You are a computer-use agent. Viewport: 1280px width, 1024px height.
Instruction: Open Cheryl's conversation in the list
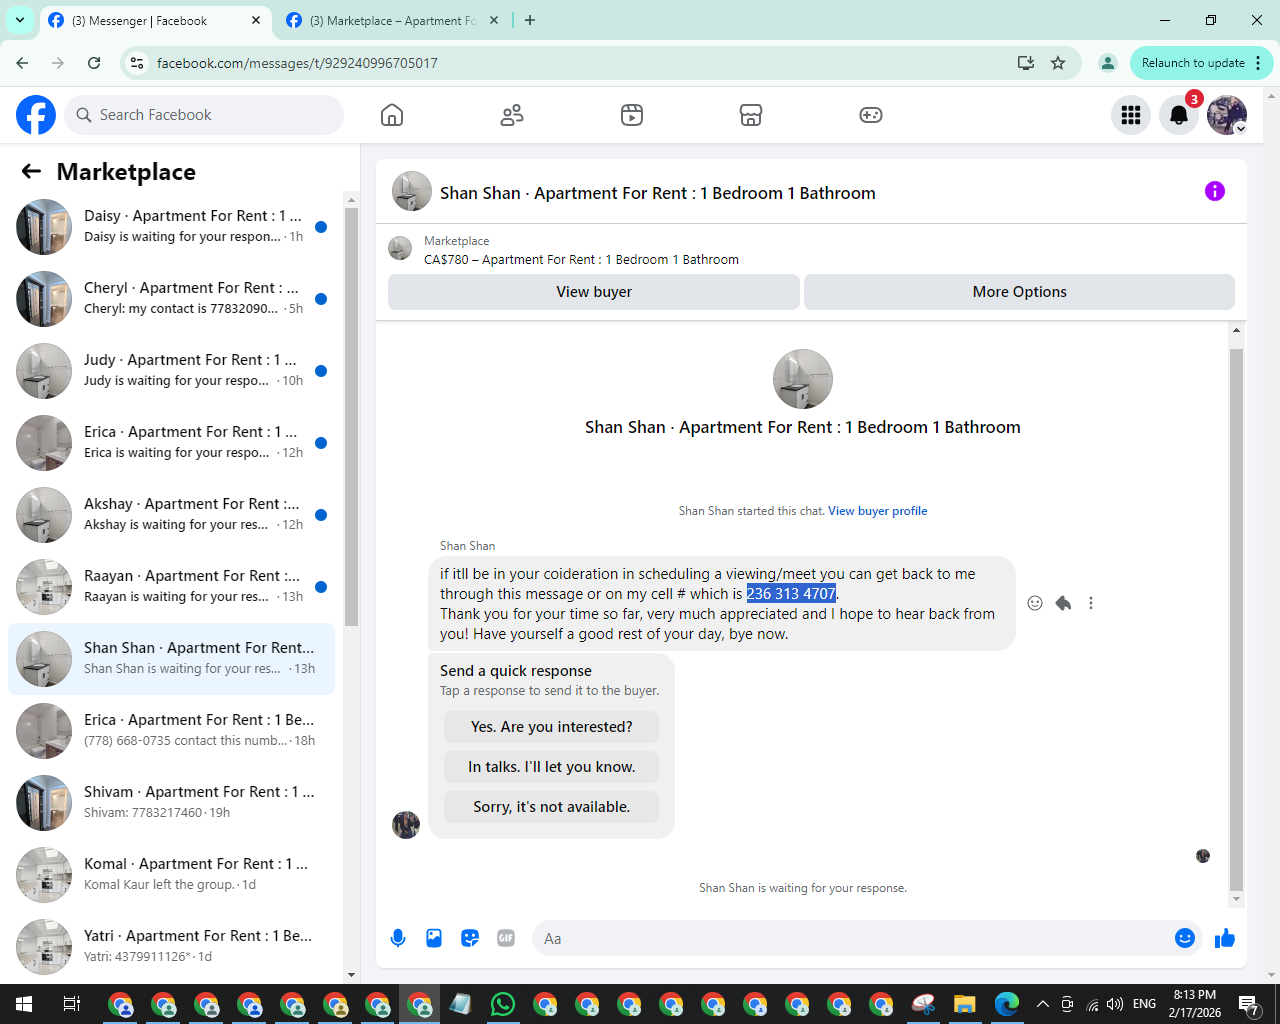tap(171, 299)
